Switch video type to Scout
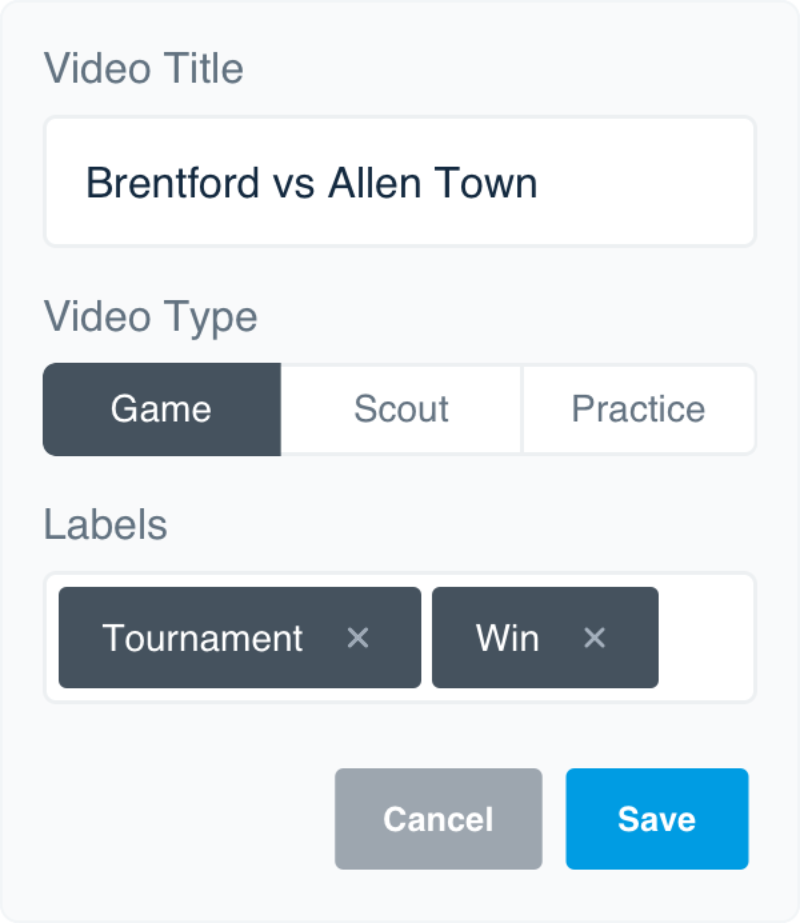 (x=401, y=409)
